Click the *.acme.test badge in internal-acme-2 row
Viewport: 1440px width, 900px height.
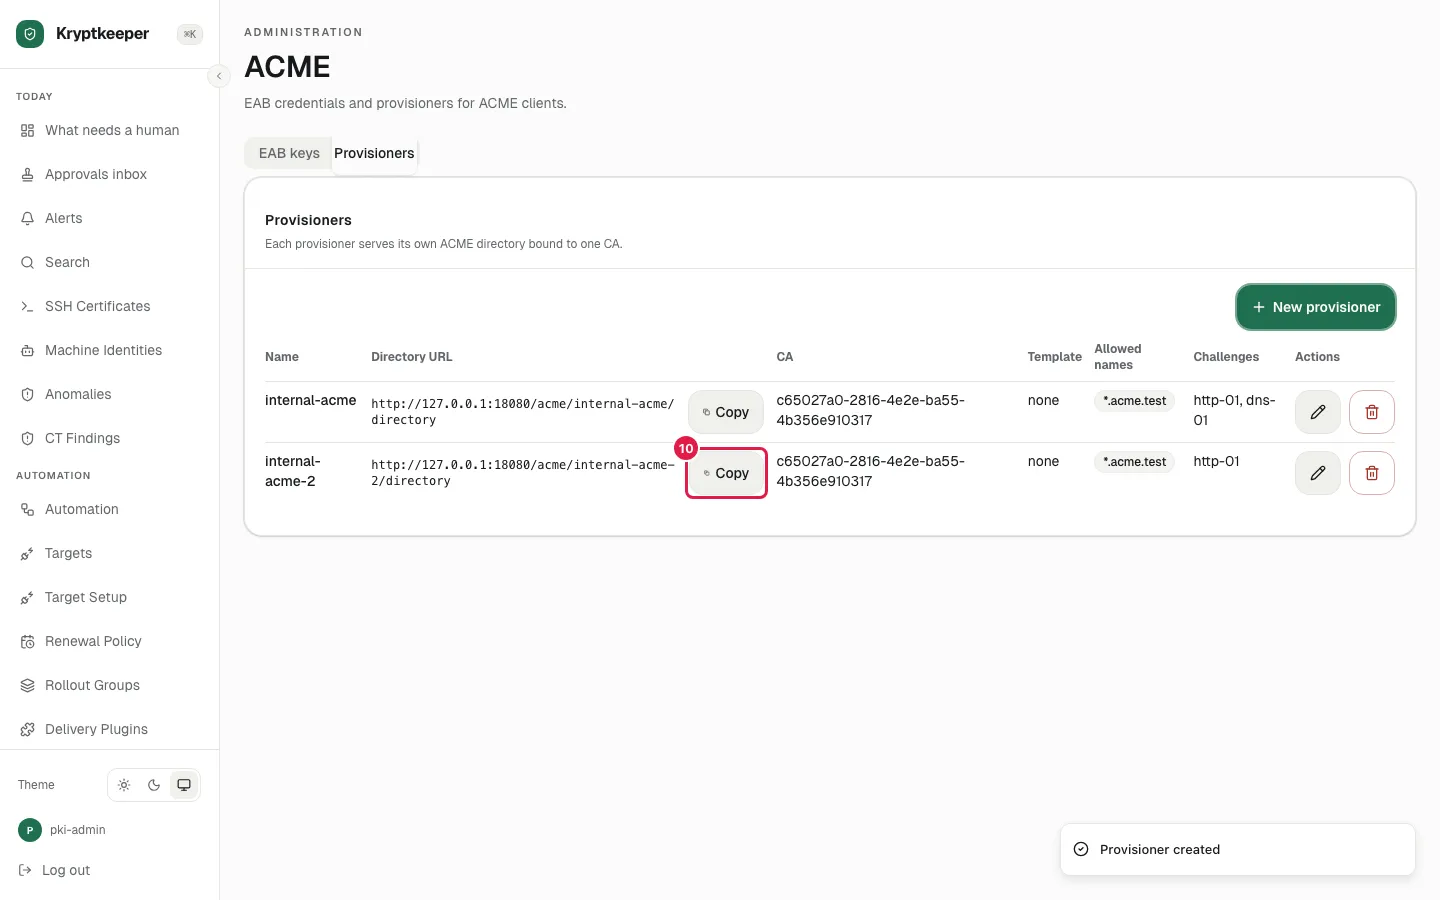(1134, 462)
